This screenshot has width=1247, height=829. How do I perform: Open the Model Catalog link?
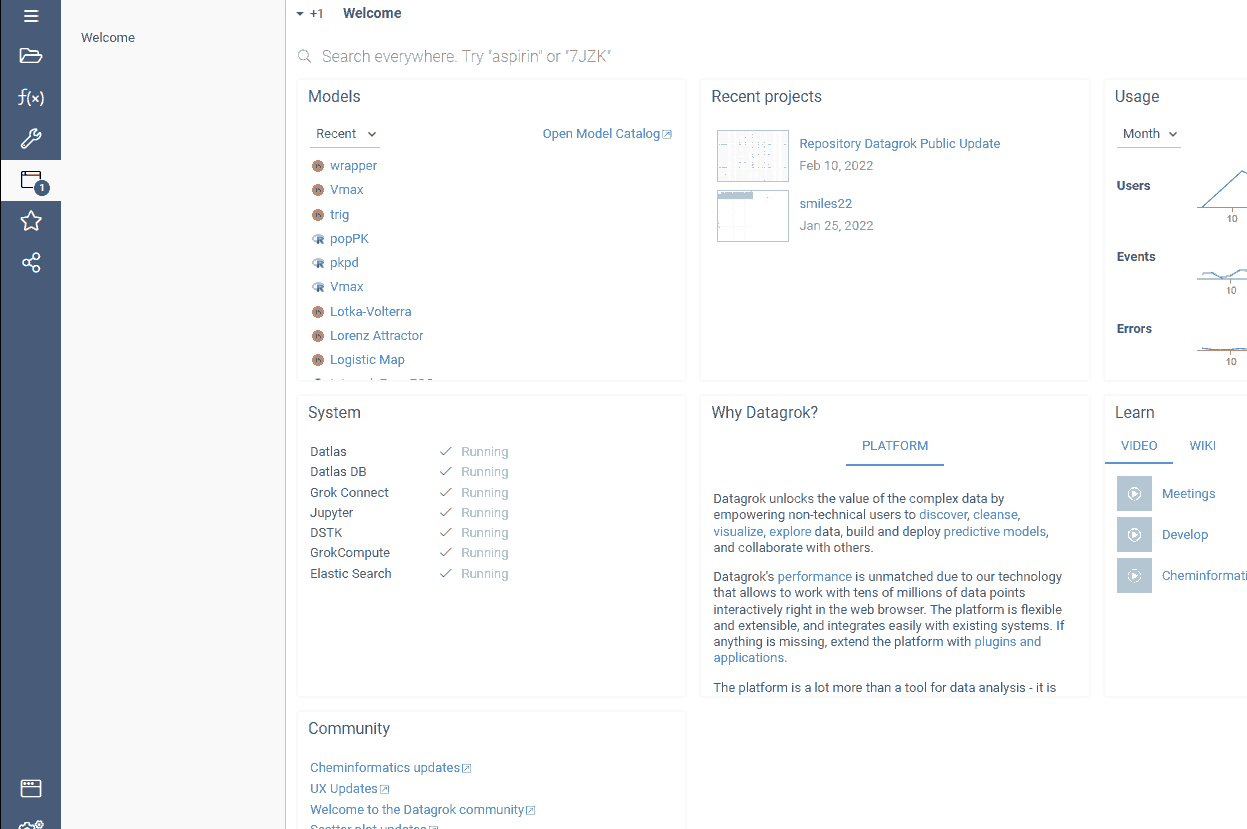click(600, 133)
